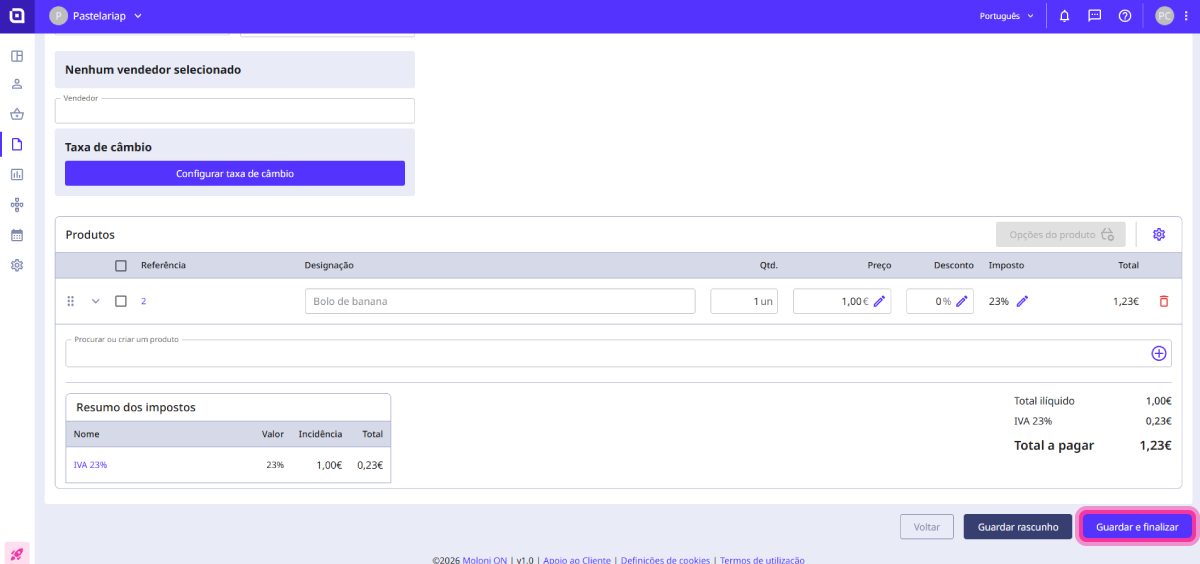Image resolution: width=1200 pixels, height=564 pixels.
Task: Open the shopping basket sidebar icon
Action: pos(17,114)
